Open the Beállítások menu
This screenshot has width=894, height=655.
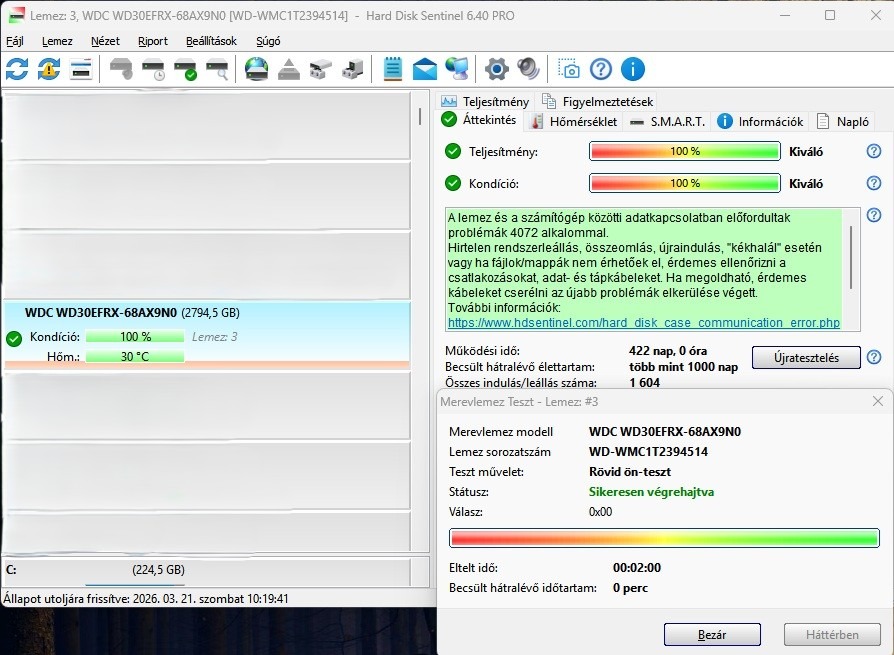pyautogui.click(x=212, y=41)
